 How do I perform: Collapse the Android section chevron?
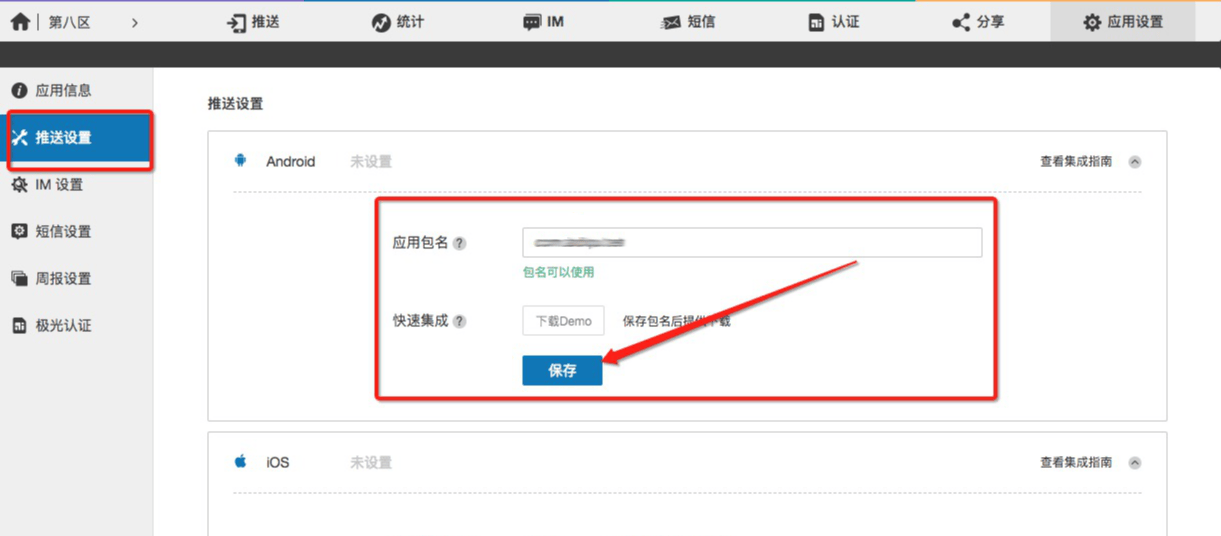coord(1135,162)
